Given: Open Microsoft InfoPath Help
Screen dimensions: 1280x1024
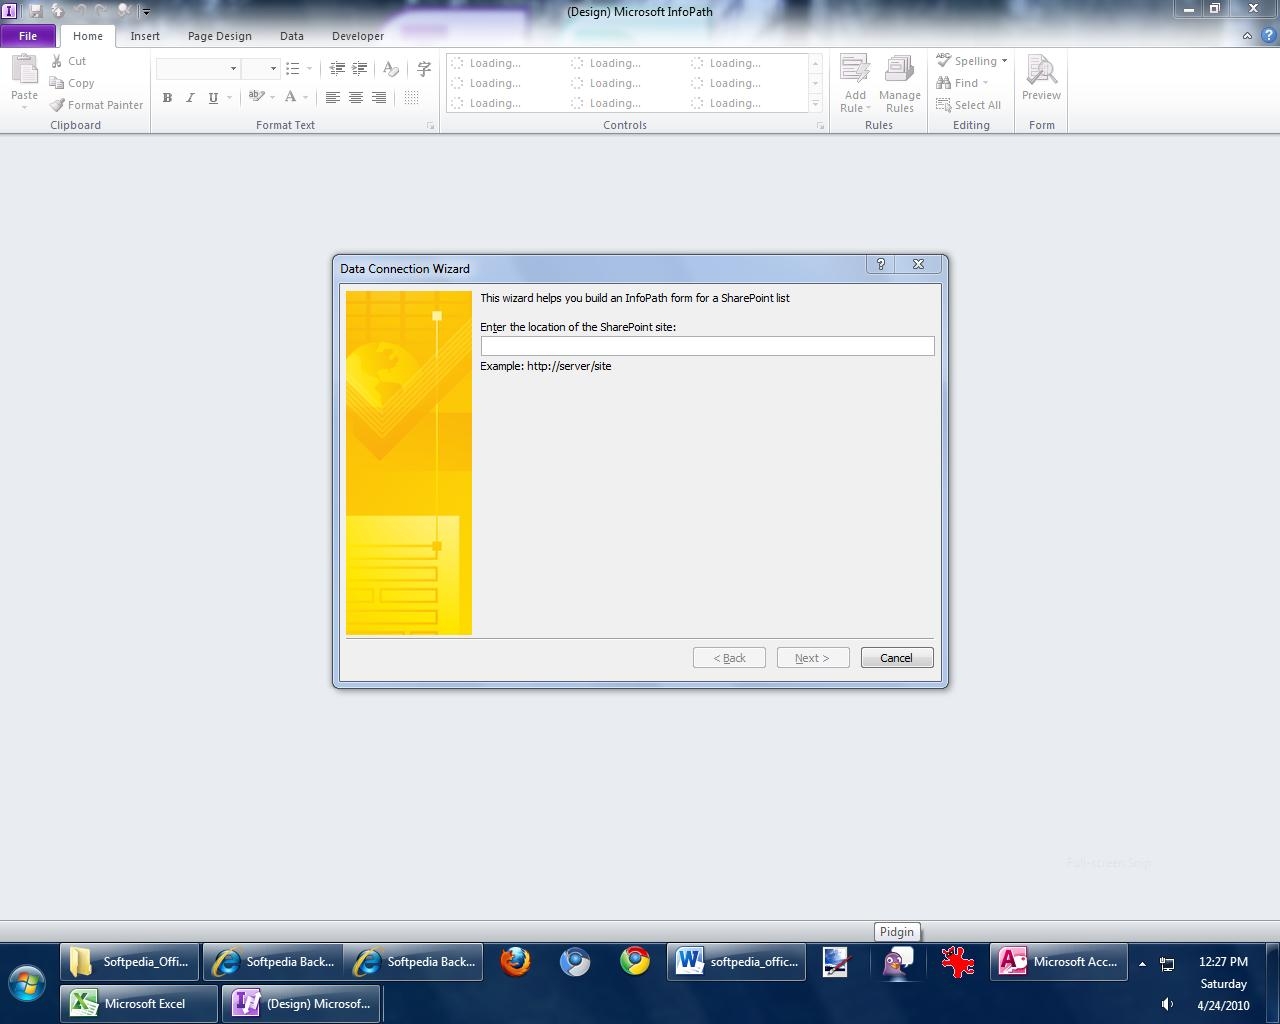Looking at the screenshot, I should point(1268,36).
